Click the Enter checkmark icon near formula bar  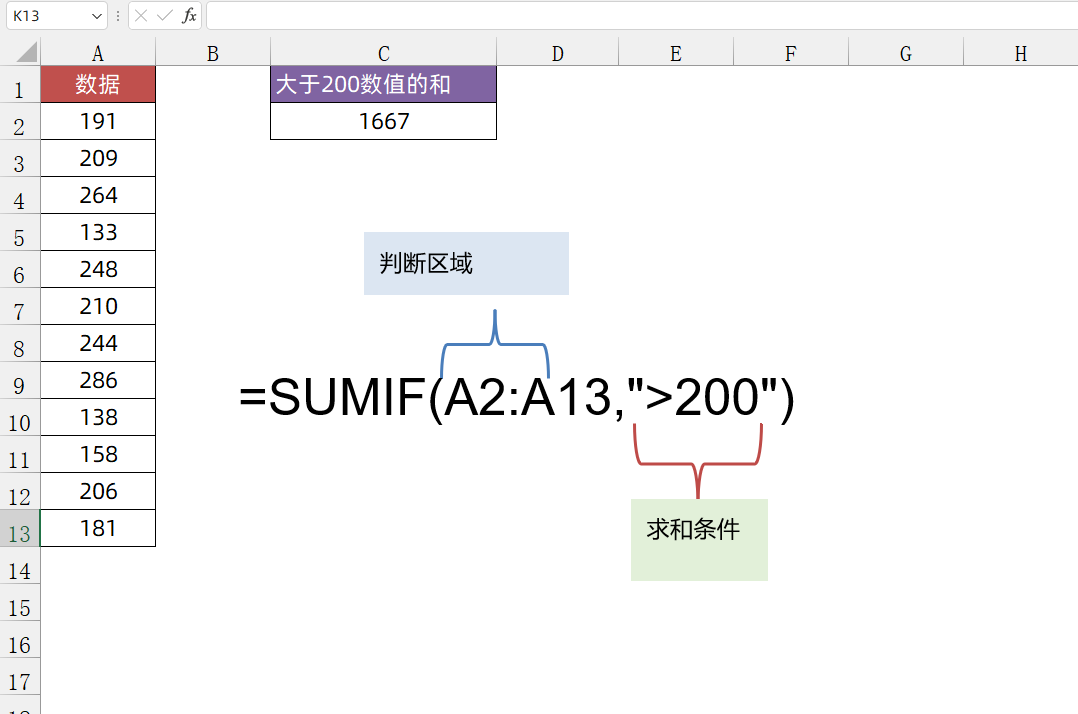166,15
